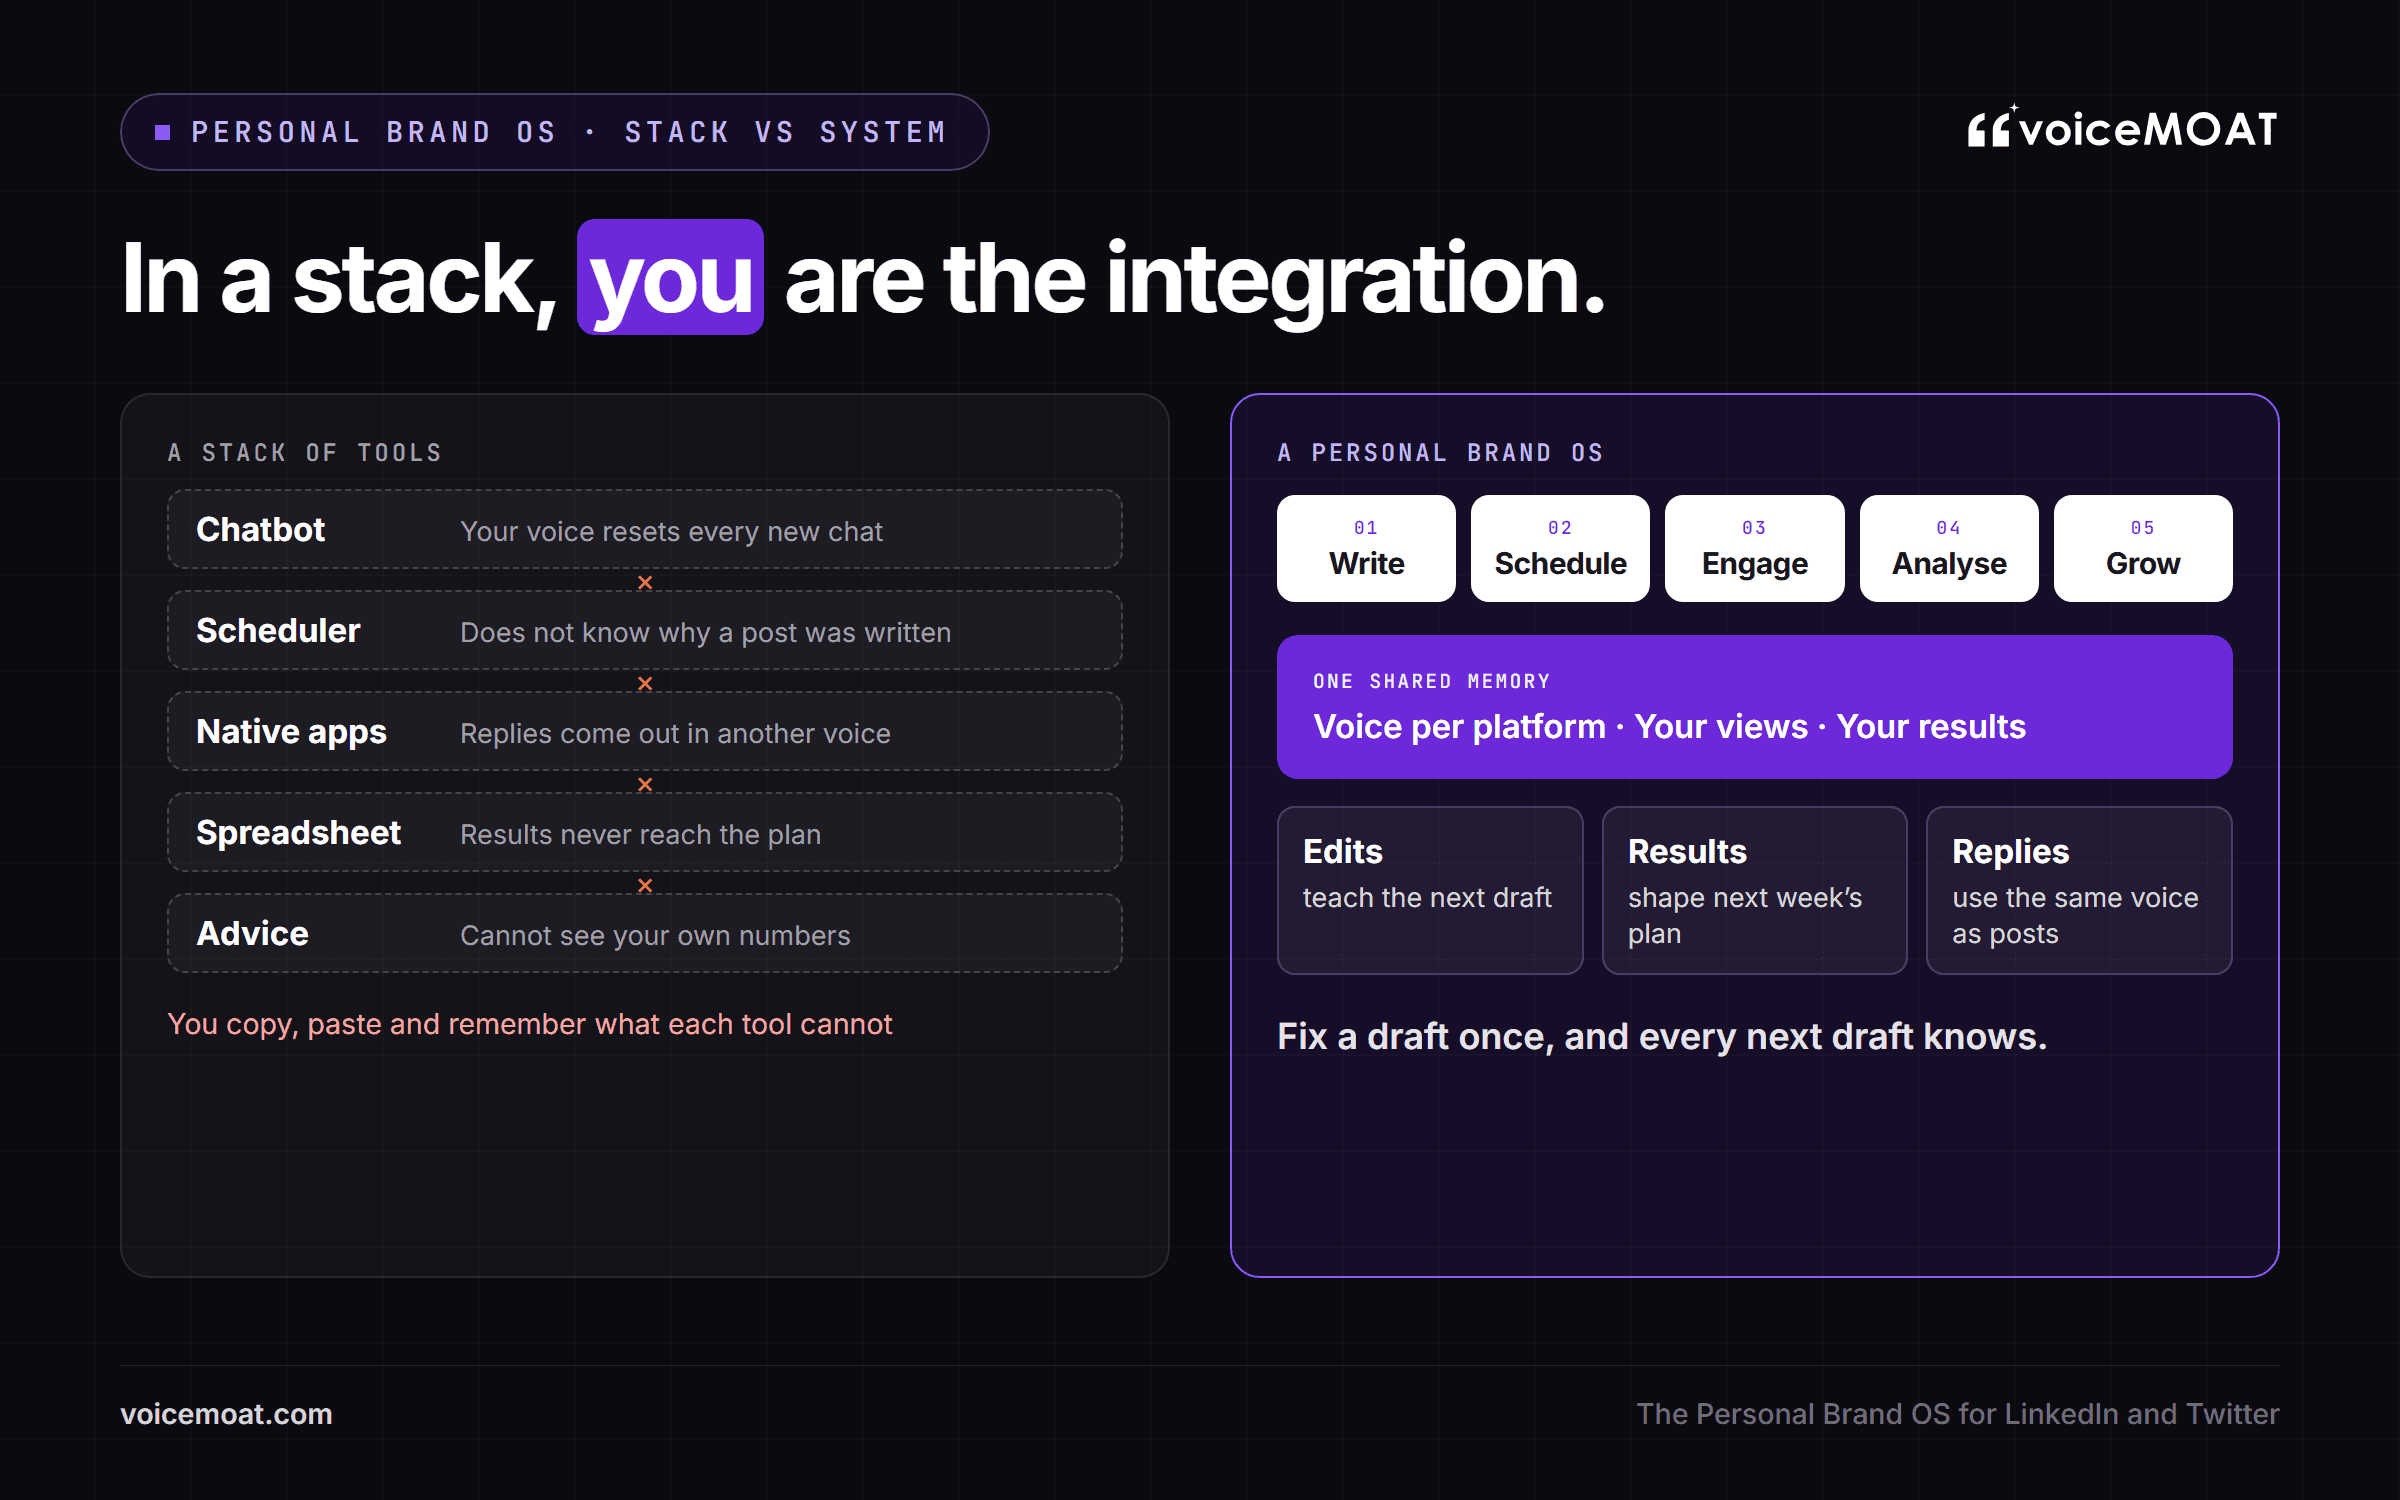Click 'Cannot see your own numbers'

click(x=655, y=936)
